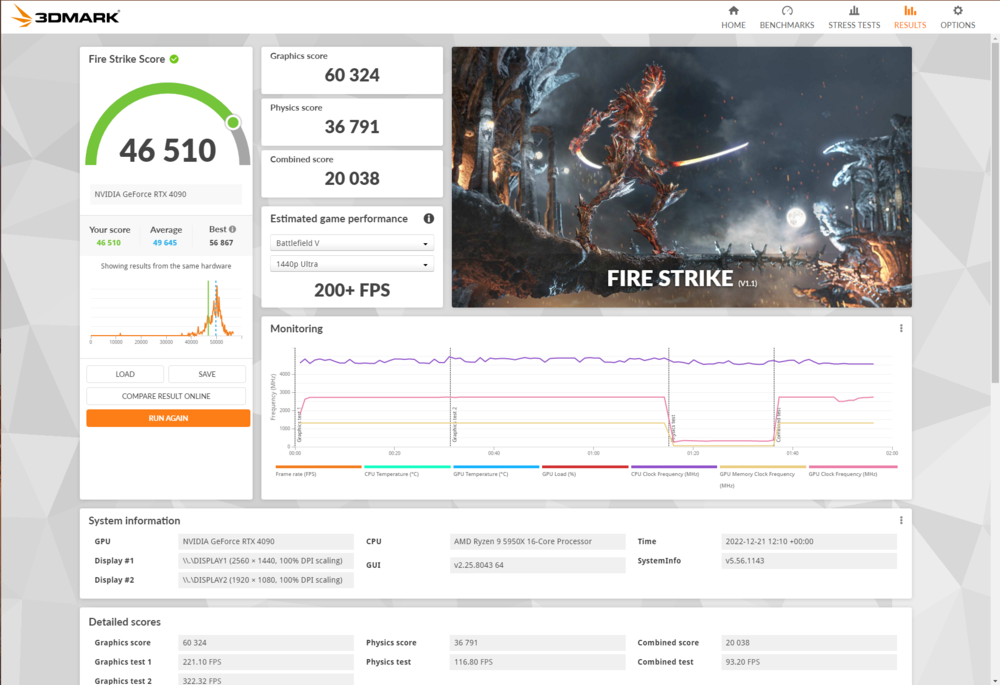Open the Home tab
Screen dimensions: 1000x685
tap(733, 17)
